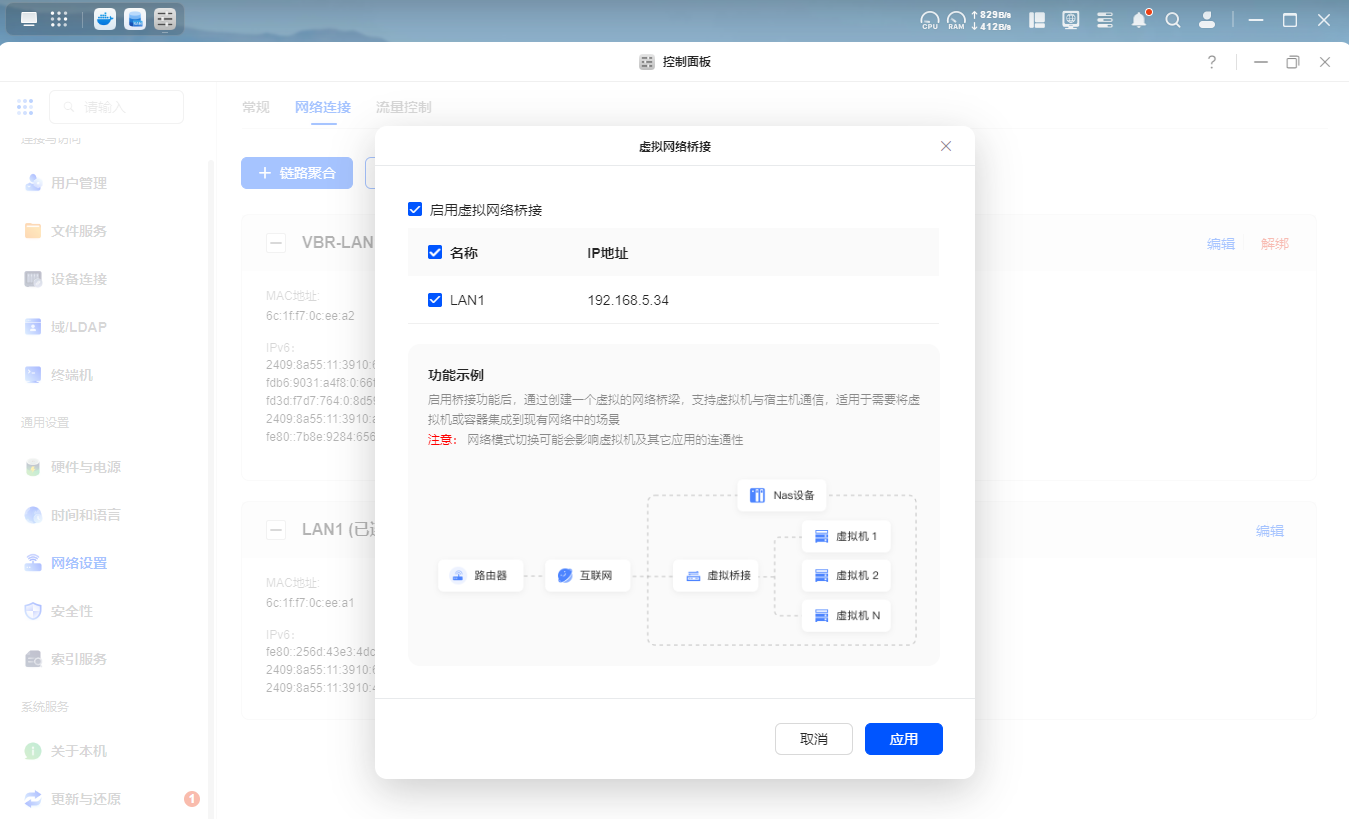
Task: View the CPU usage monitor
Action: click(928, 19)
